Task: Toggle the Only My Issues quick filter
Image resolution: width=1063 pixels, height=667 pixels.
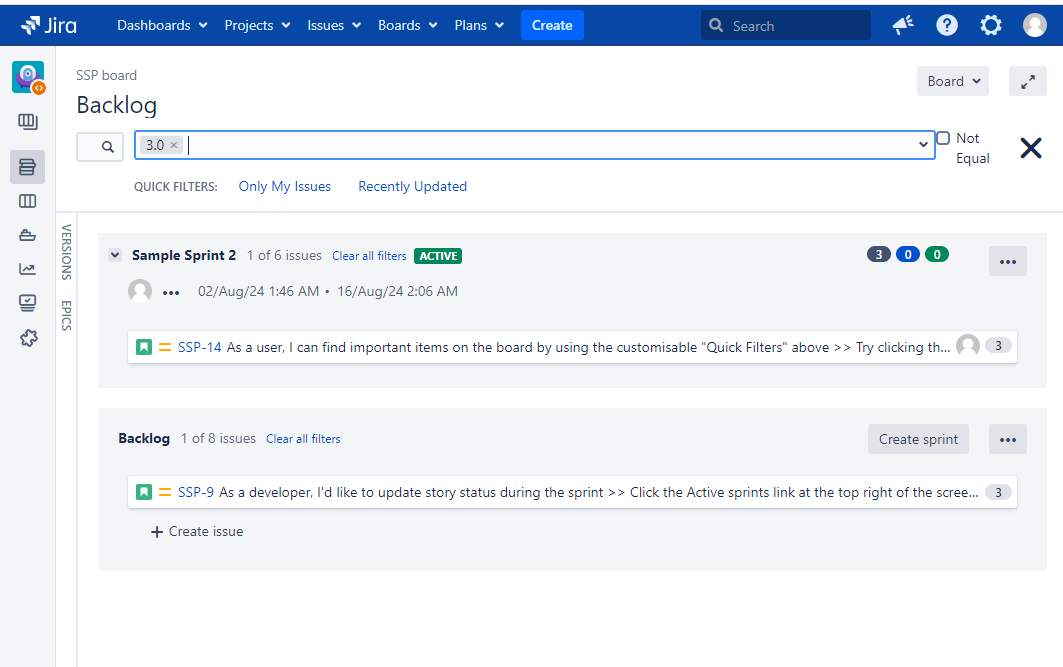Action: click(x=284, y=186)
